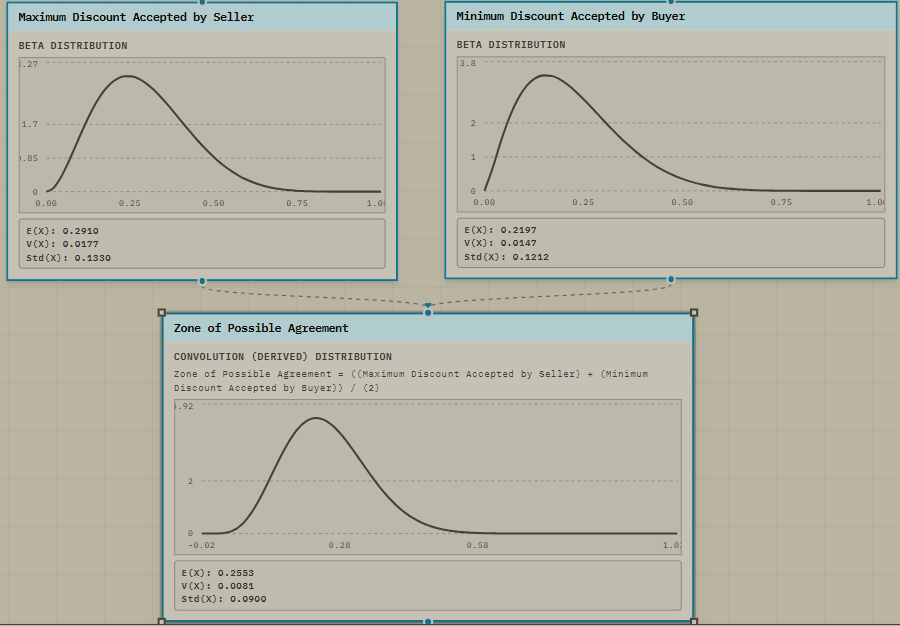Click the Zone of Possible Agreement top port
Screen dimensions: 900x626
point(428,312)
